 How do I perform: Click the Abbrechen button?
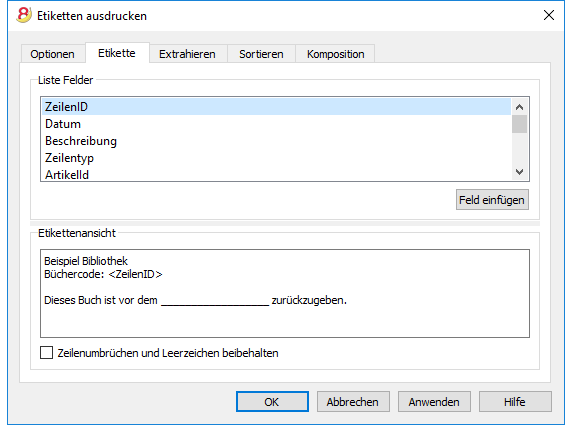(353, 402)
